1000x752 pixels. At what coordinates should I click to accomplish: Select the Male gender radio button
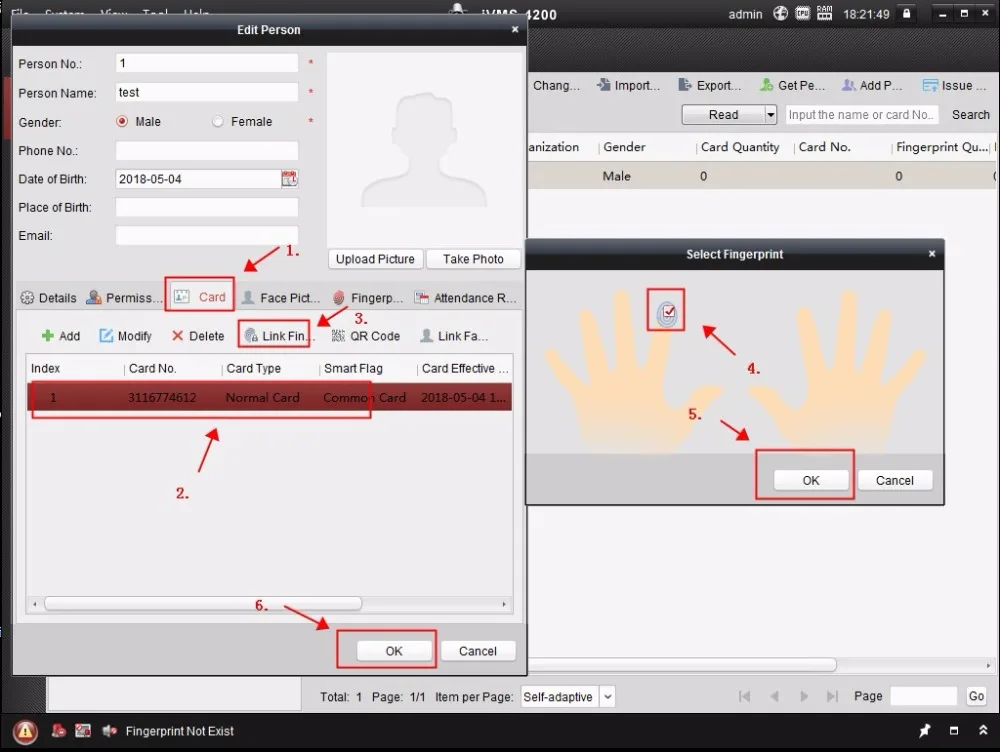tap(122, 121)
